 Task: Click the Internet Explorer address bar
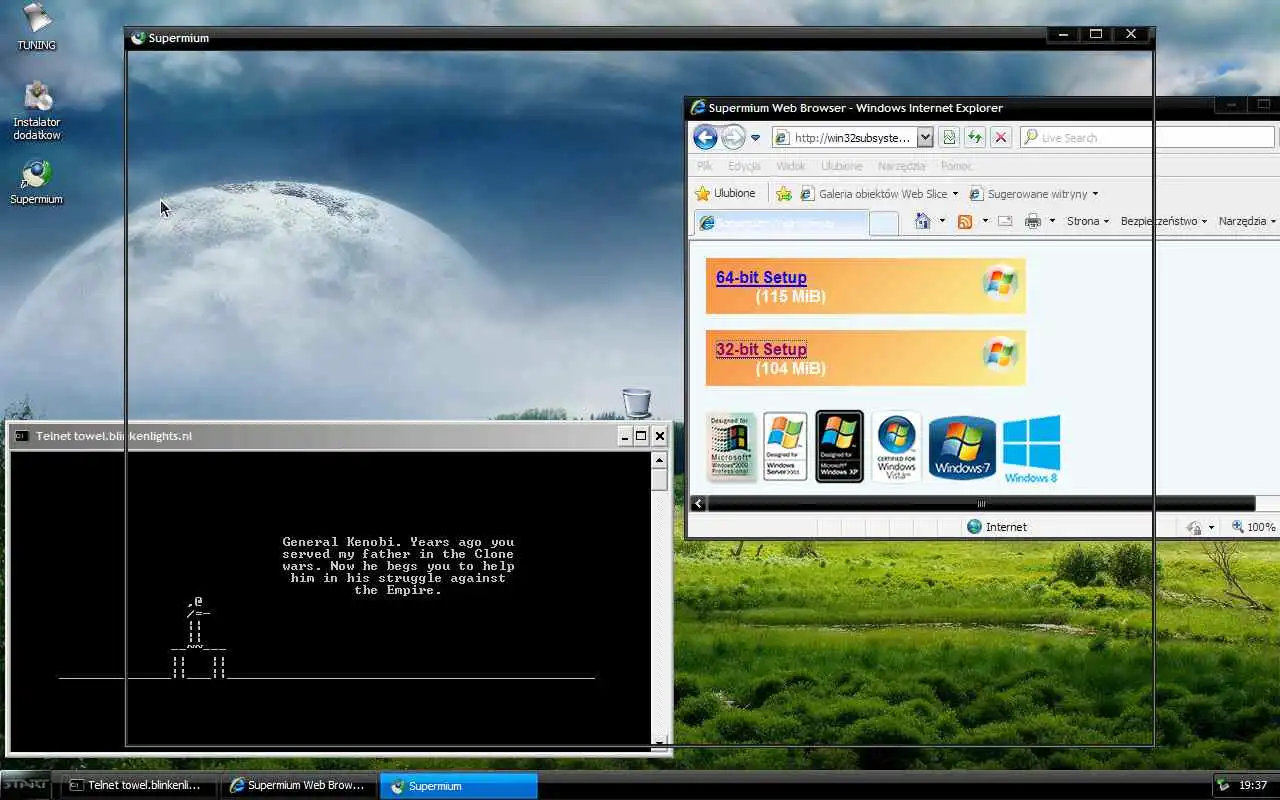click(843, 138)
